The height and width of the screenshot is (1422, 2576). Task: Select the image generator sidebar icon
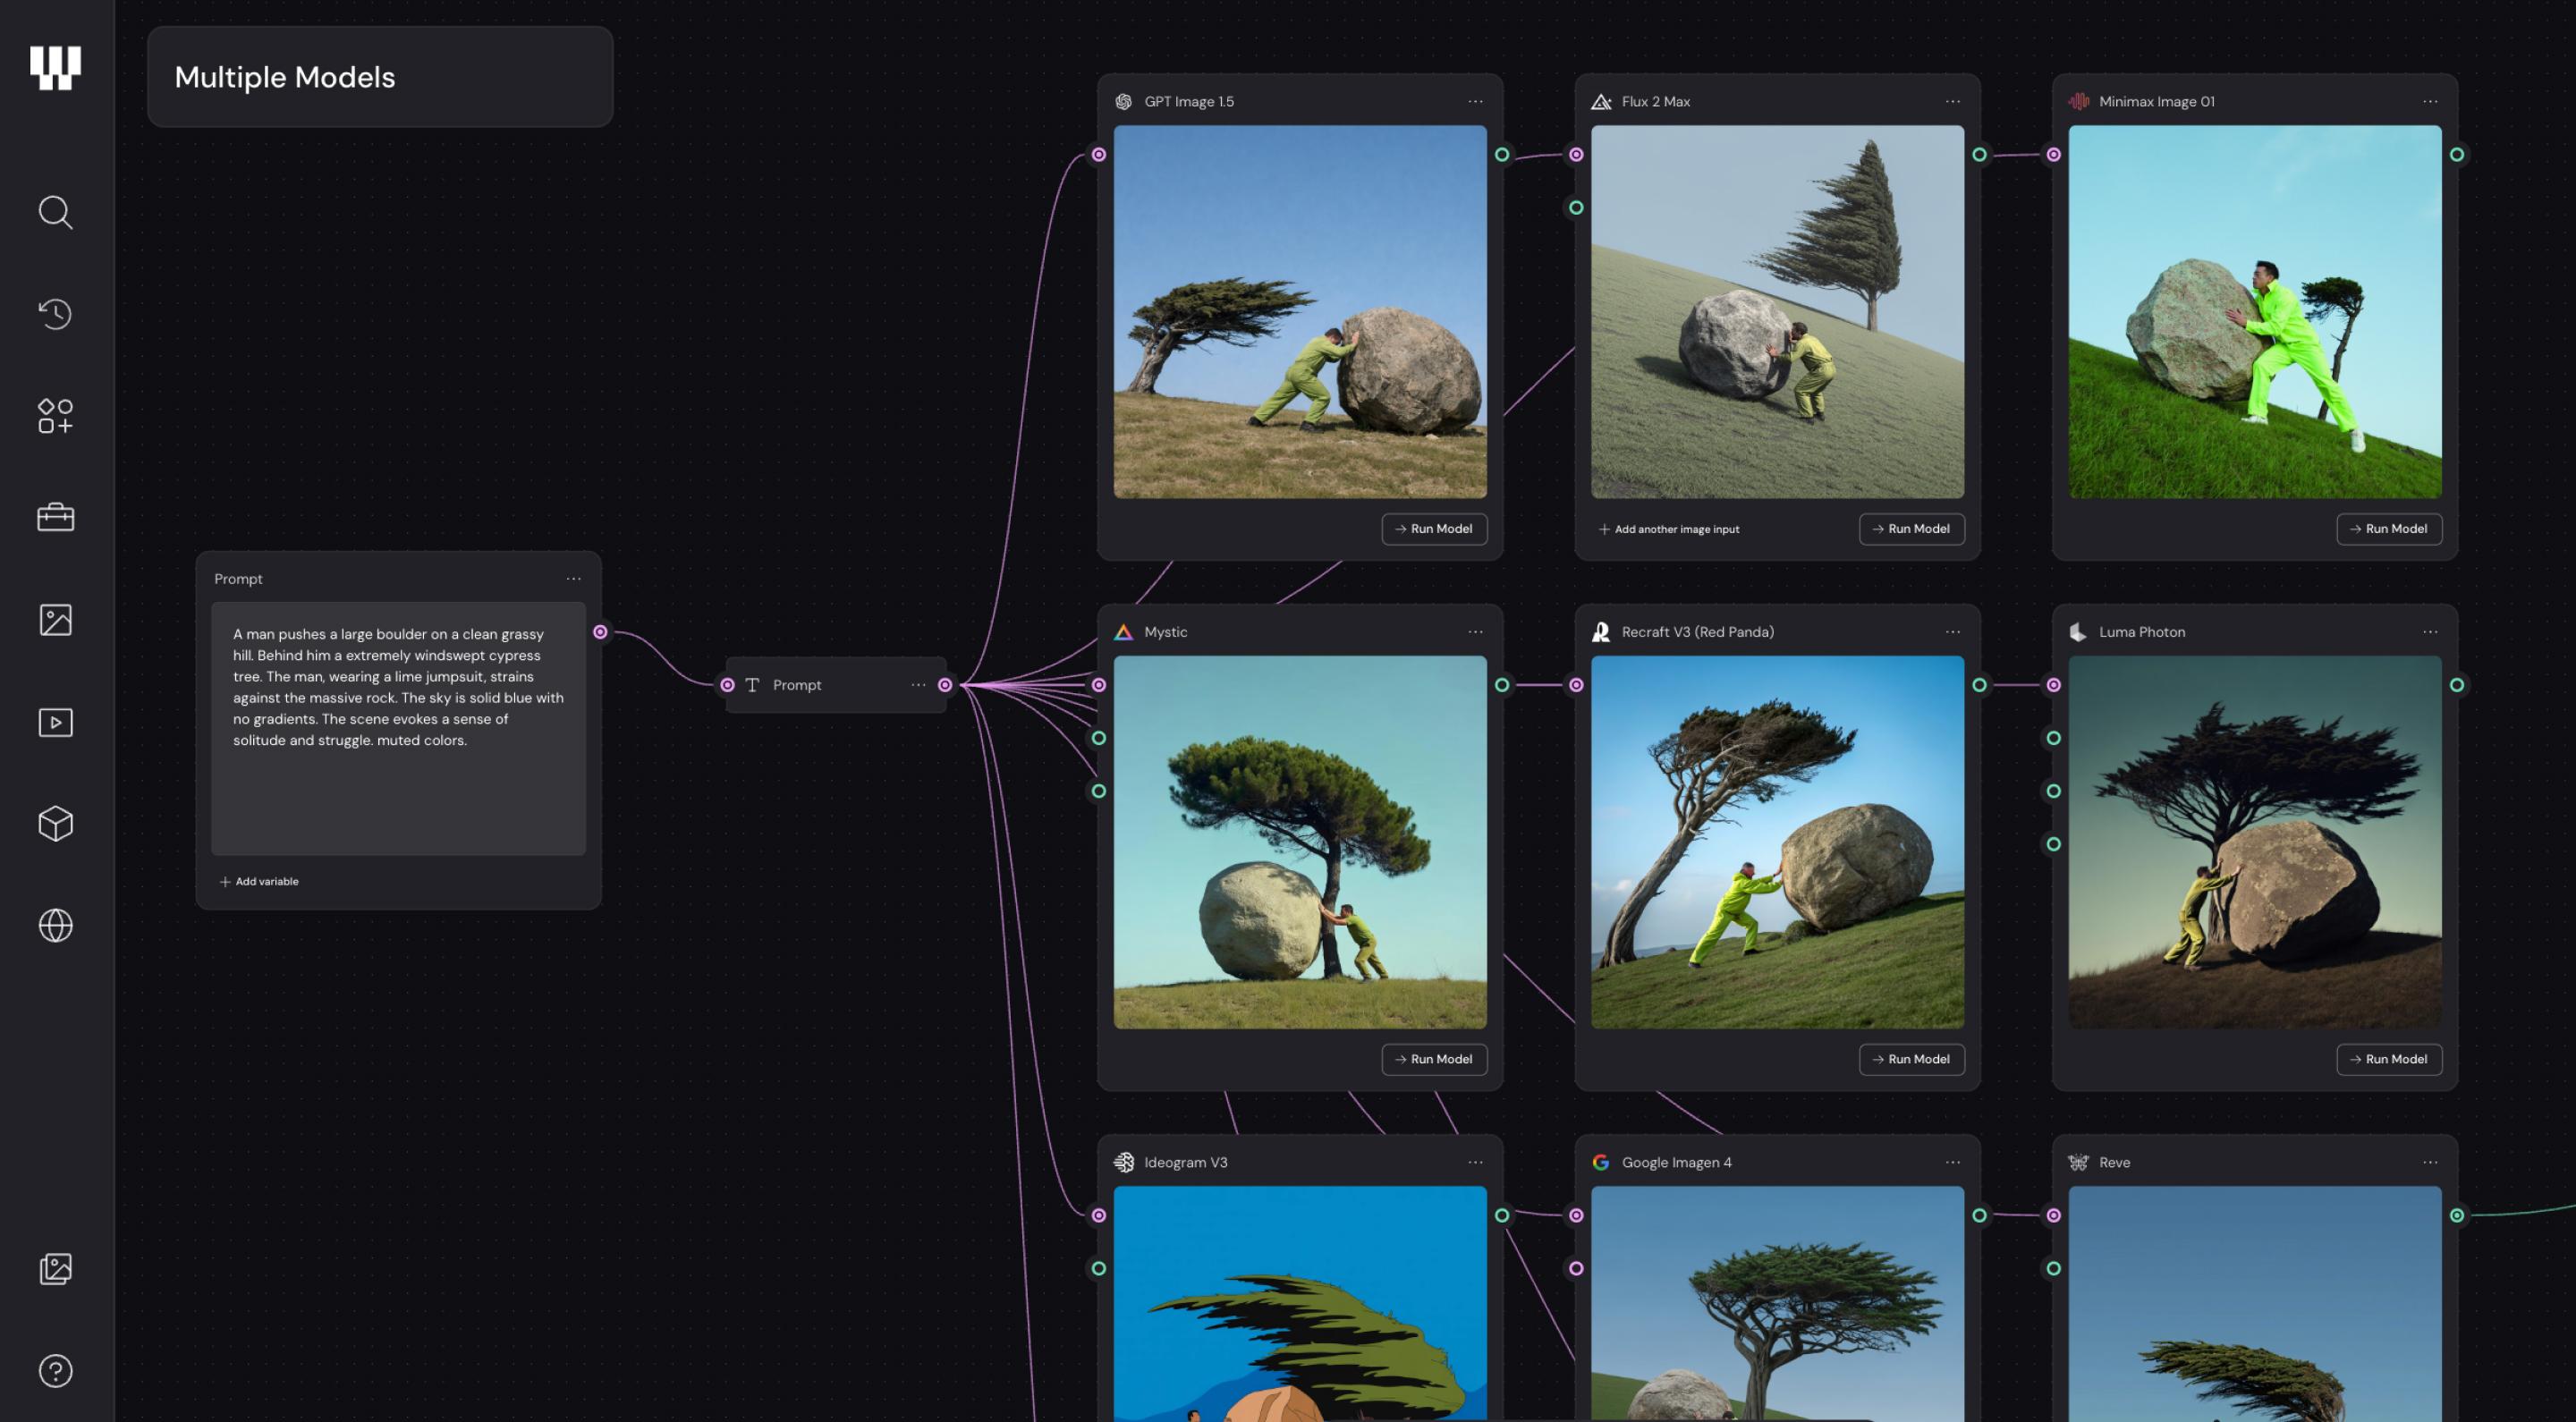55,620
